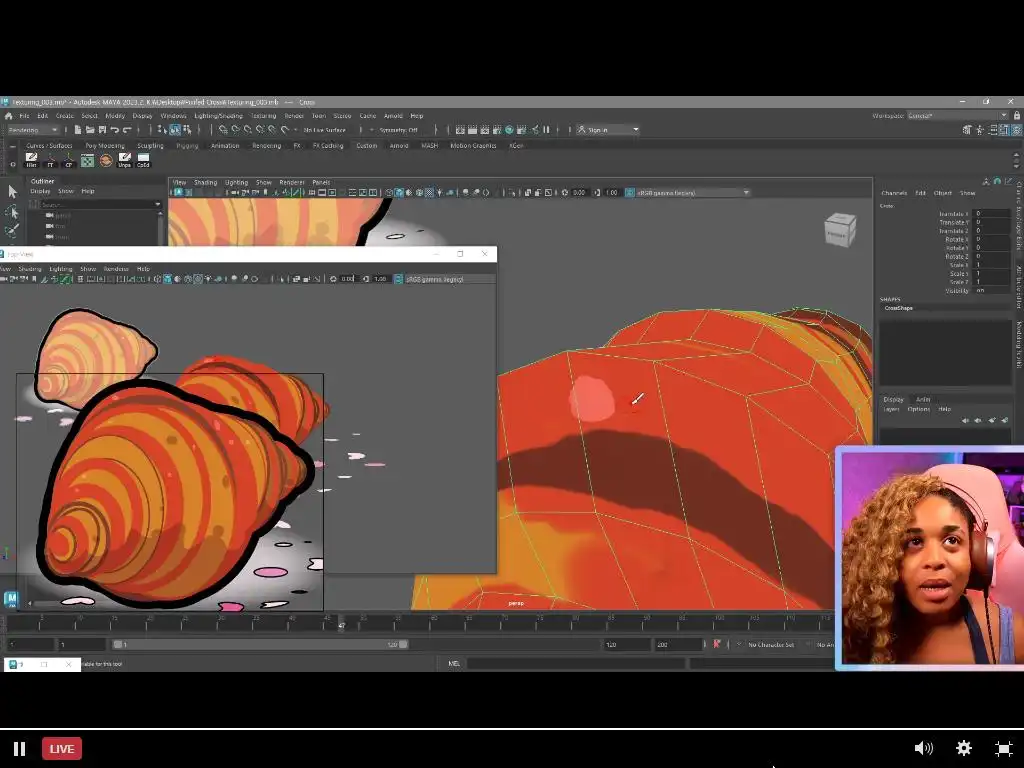
Task: Click the New Scene icon in the status line
Action: pos(78,130)
